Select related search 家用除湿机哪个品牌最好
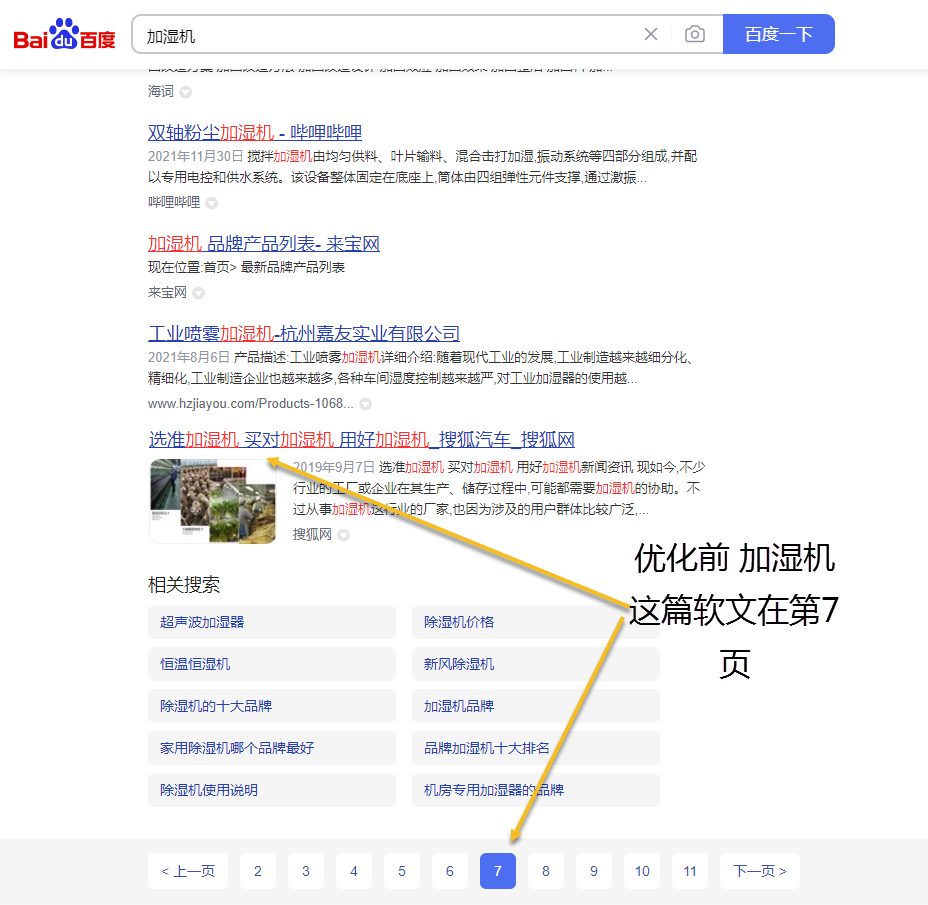Screen dimensions: 928x905 pos(272,748)
